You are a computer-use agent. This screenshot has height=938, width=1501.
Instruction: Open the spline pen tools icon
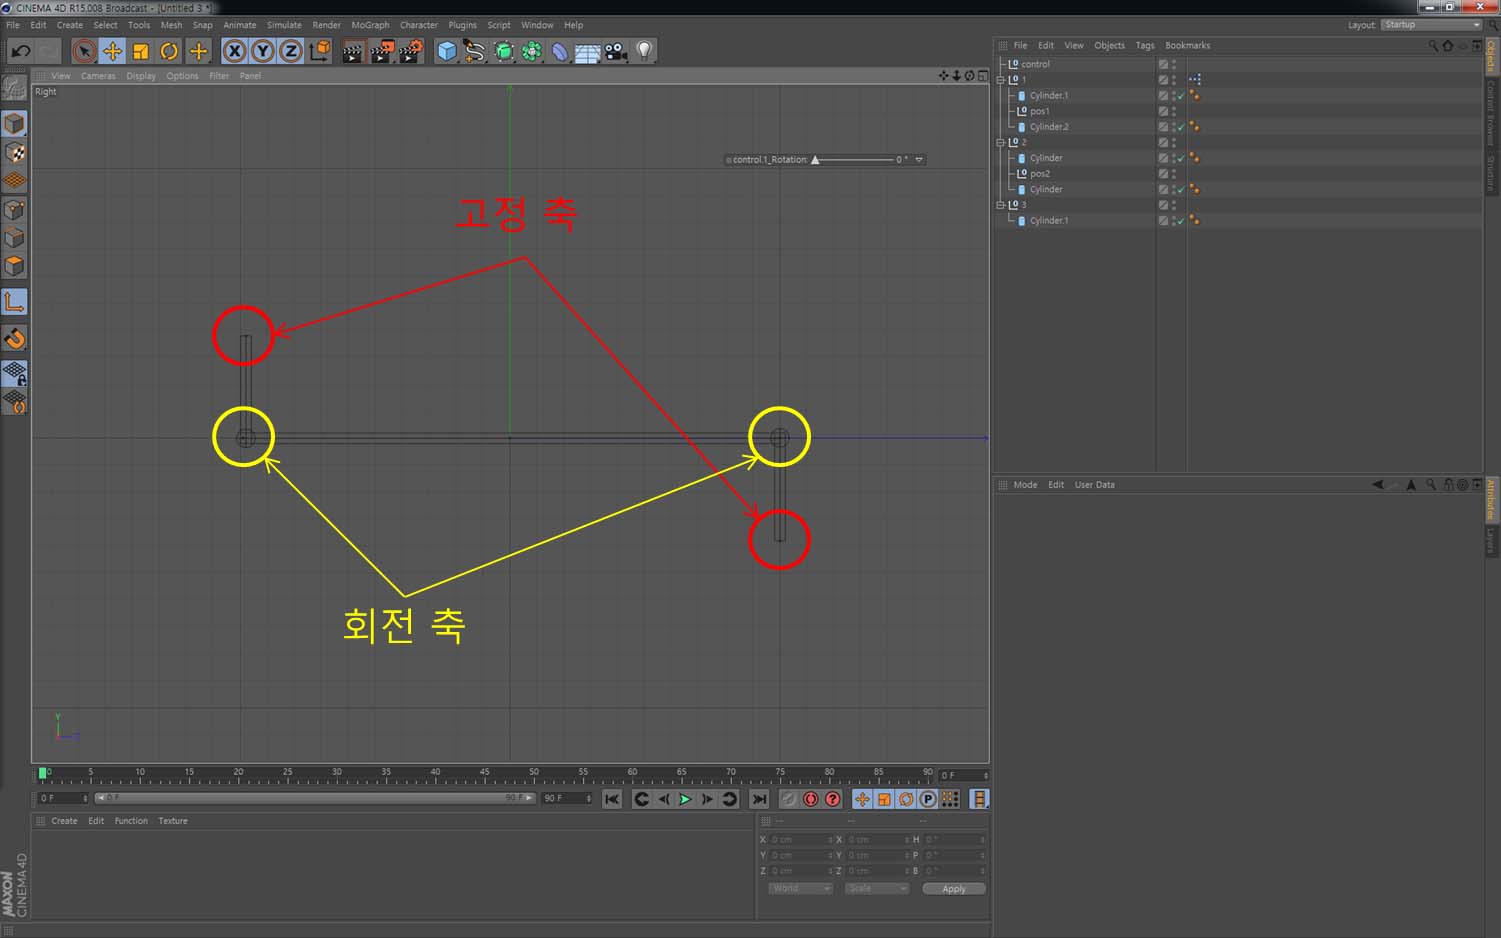click(475, 51)
